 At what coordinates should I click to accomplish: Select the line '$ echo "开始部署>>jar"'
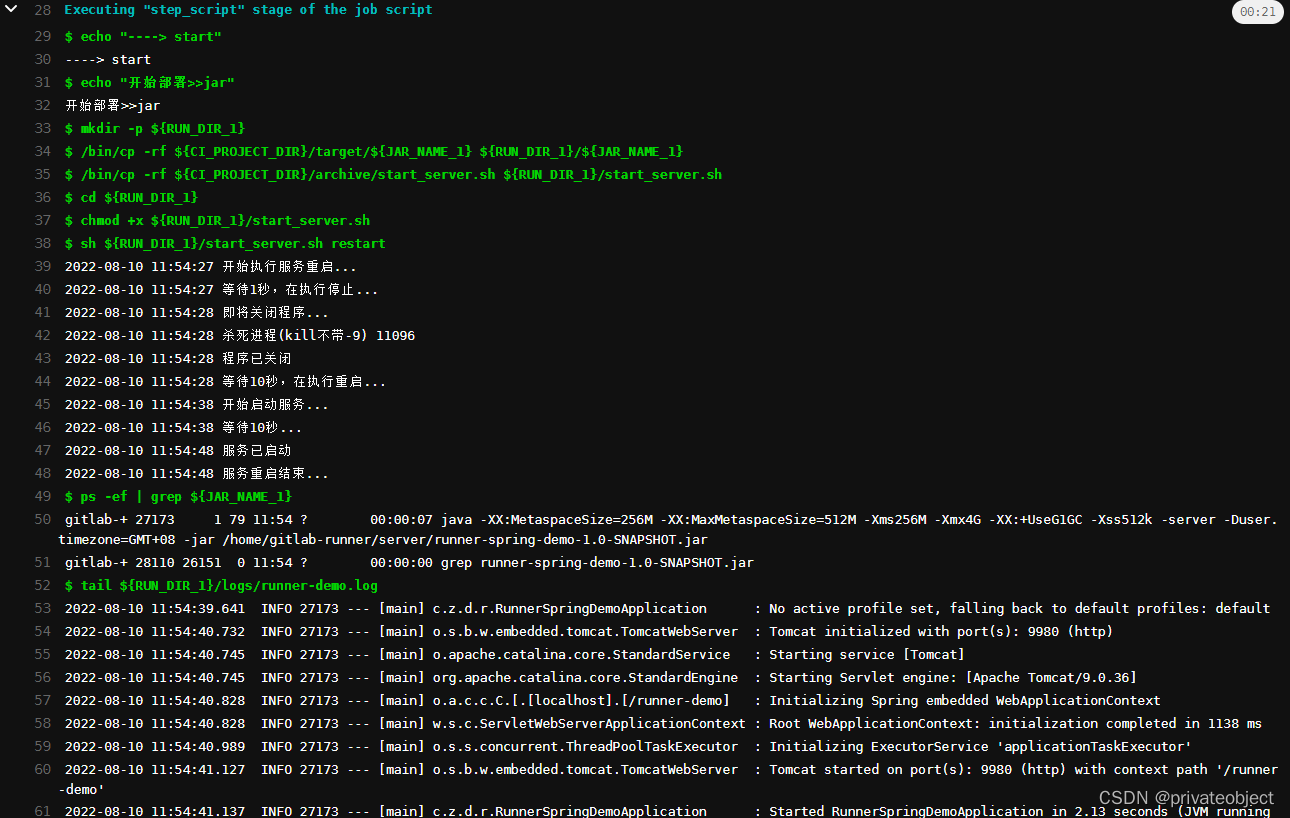tap(150, 82)
